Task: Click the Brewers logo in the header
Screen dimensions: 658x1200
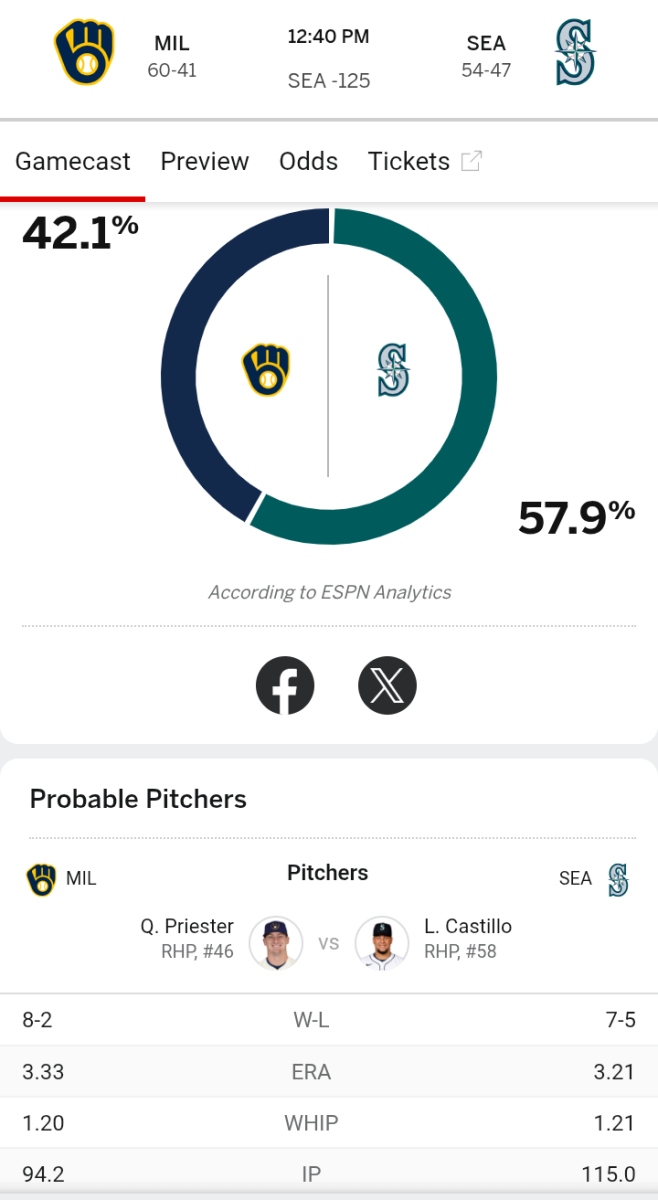Action: point(84,53)
